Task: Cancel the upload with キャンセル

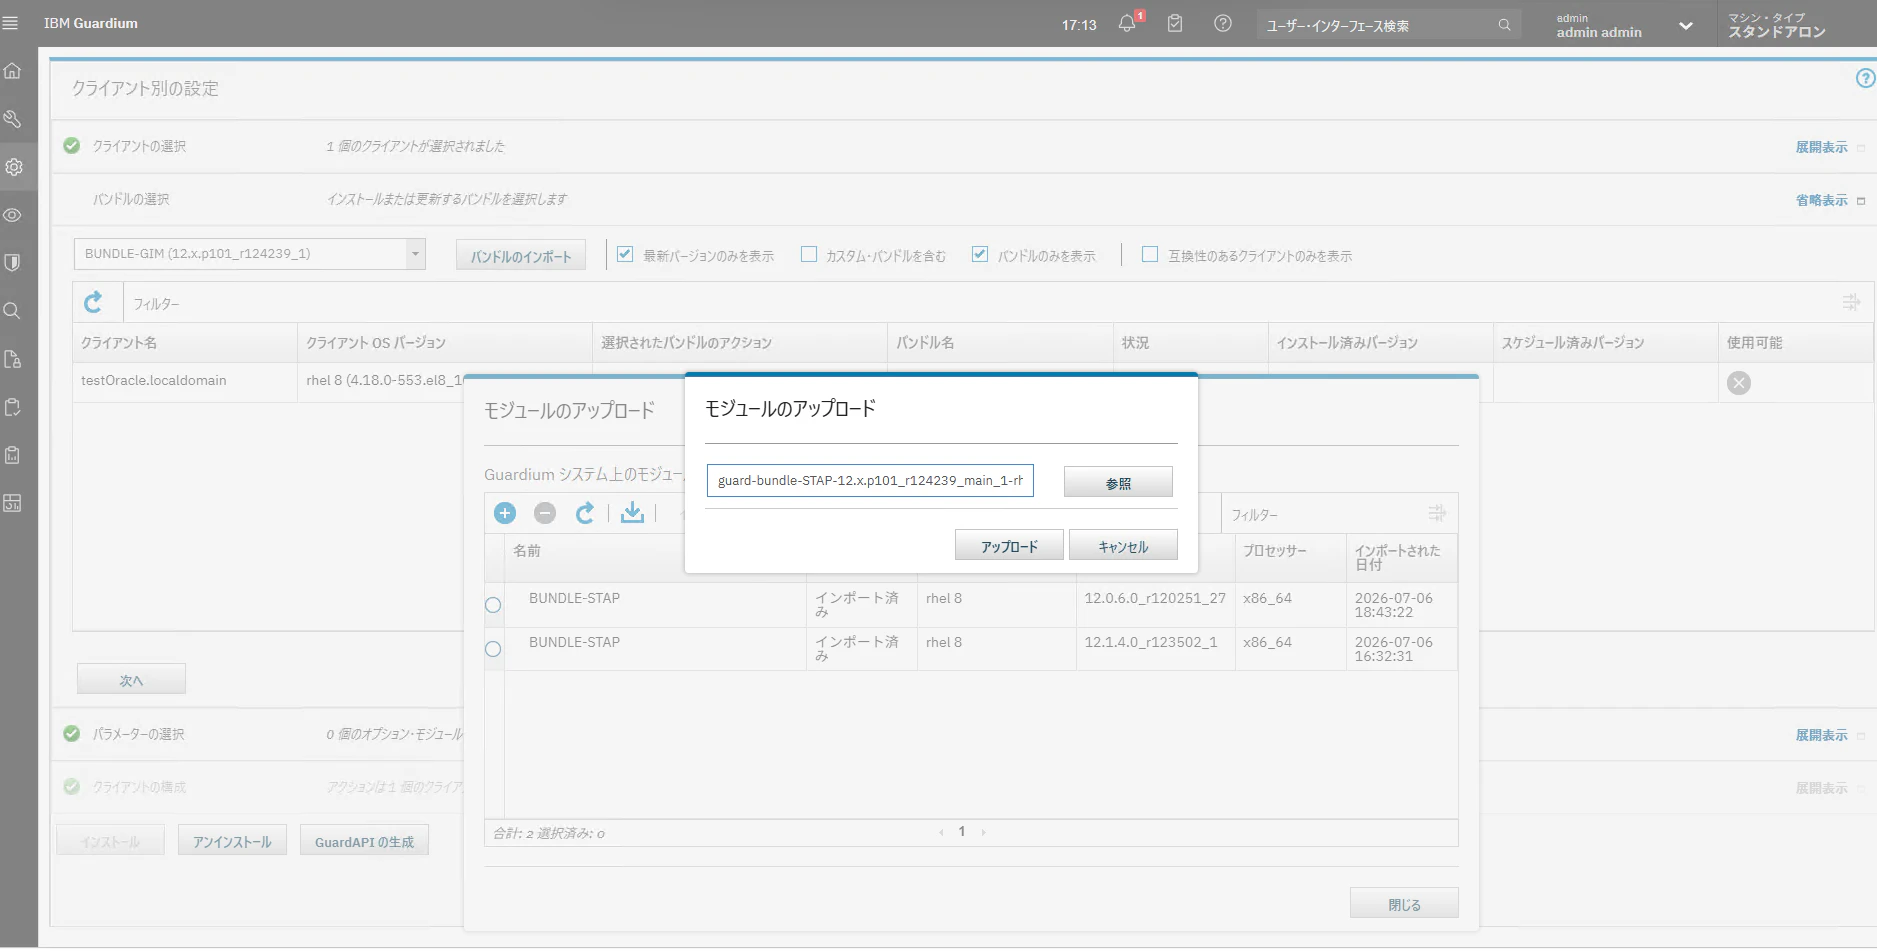Action: (x=1123, y=545)
